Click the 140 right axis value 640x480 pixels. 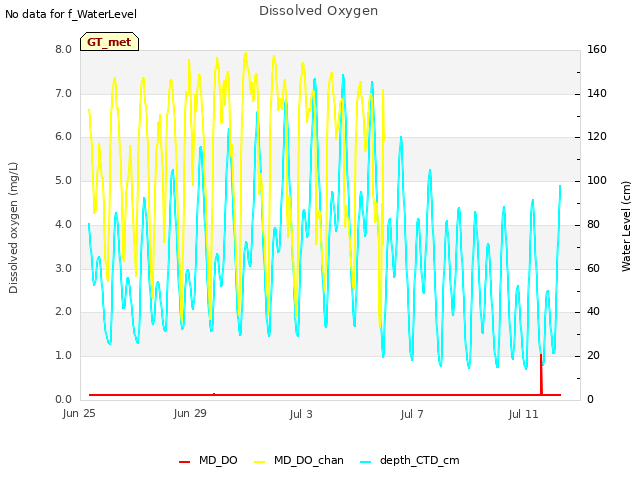(x=597, y=93)
